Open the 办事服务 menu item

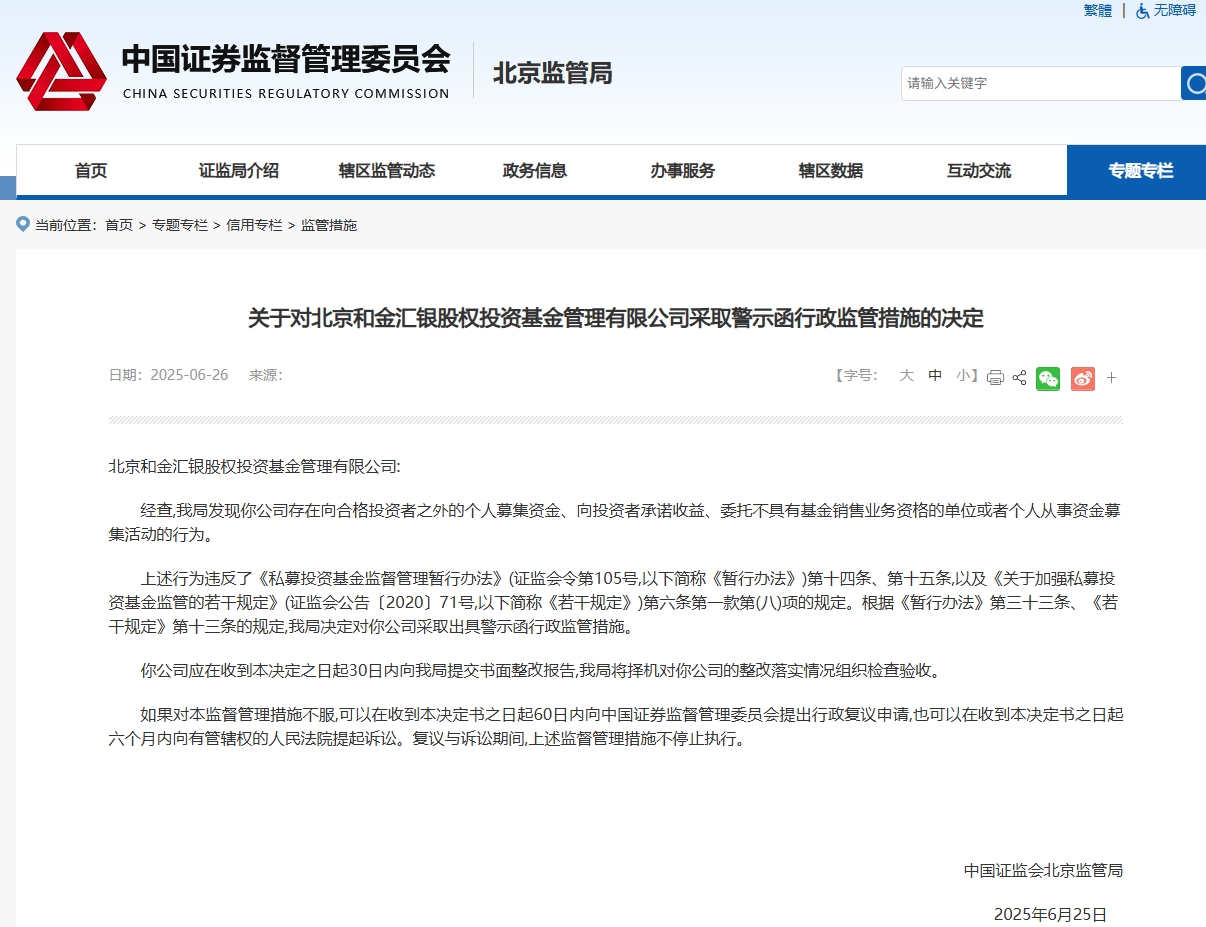point(683,170)
